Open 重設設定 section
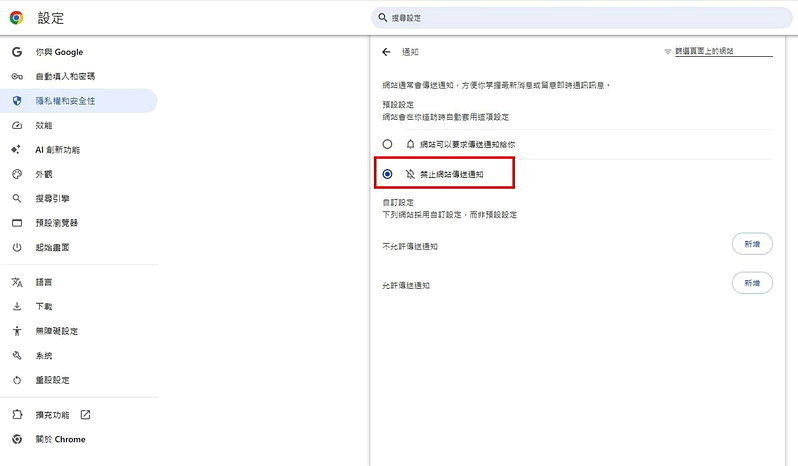Screen dimensions: 798x466 click(79, 380)
